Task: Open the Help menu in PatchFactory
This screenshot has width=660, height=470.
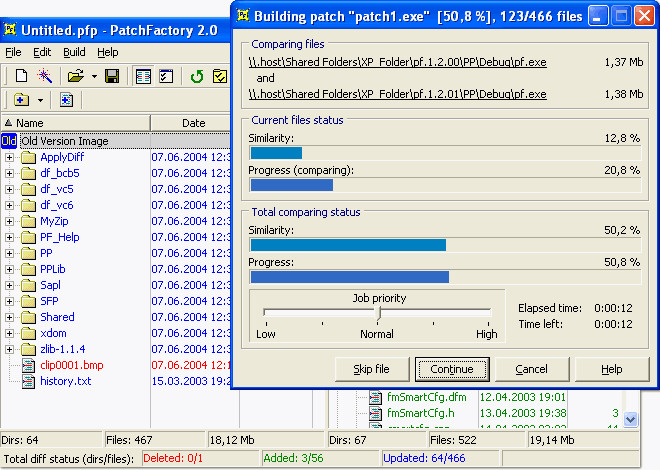Action: [x=108, y=52]
